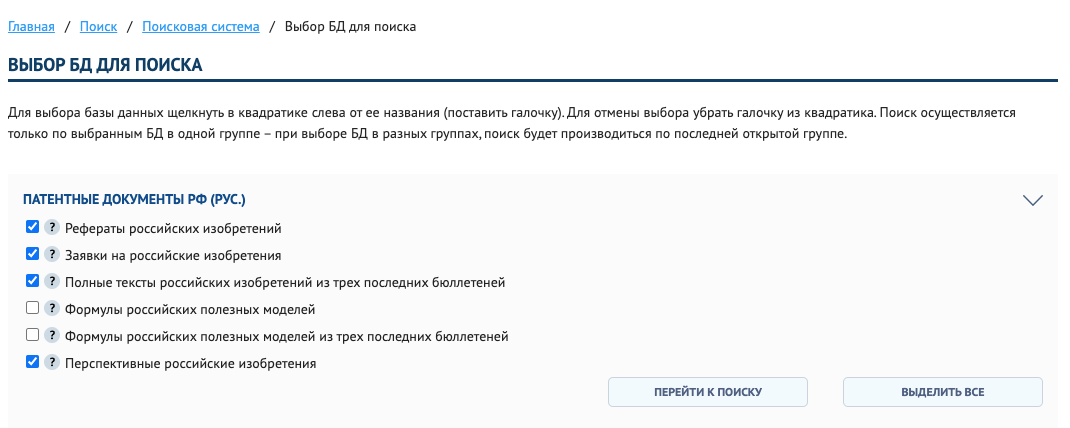Click help icon beside Перспективные российские изобретения
The height and width of the screenshot is (428, 1070).
point(52,362)
